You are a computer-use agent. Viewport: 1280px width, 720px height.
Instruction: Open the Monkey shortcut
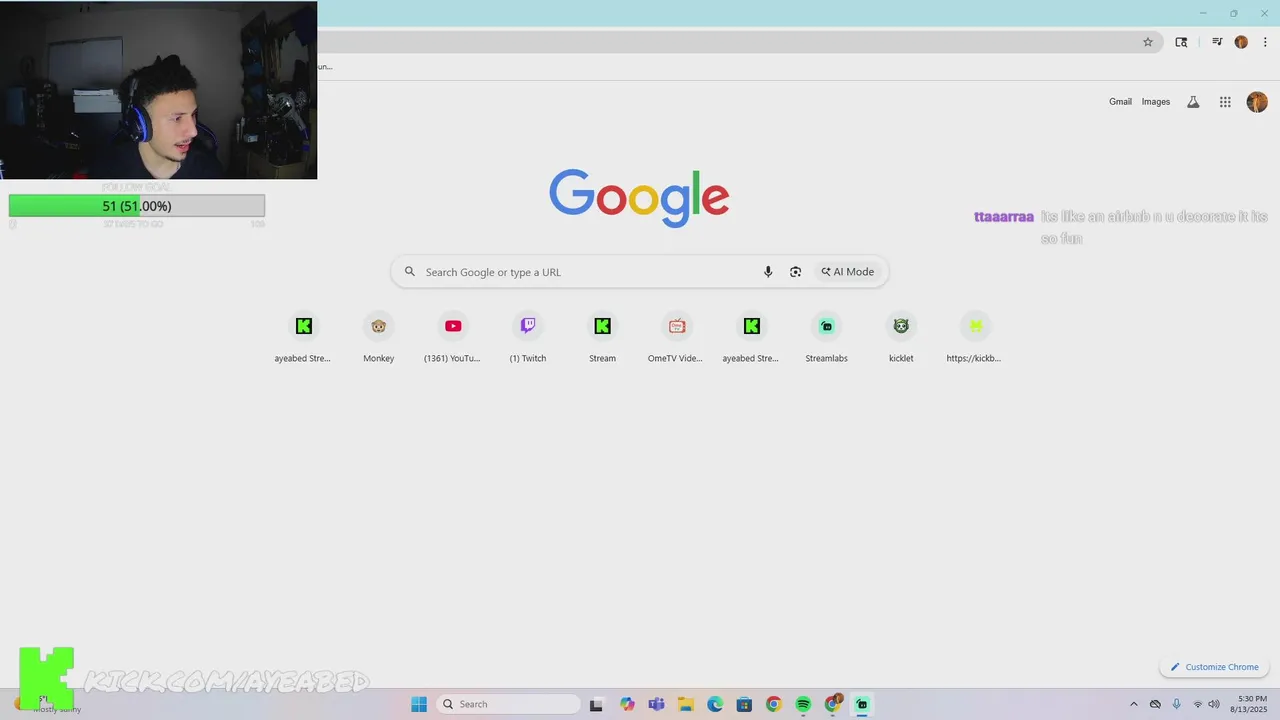(379, 337)
